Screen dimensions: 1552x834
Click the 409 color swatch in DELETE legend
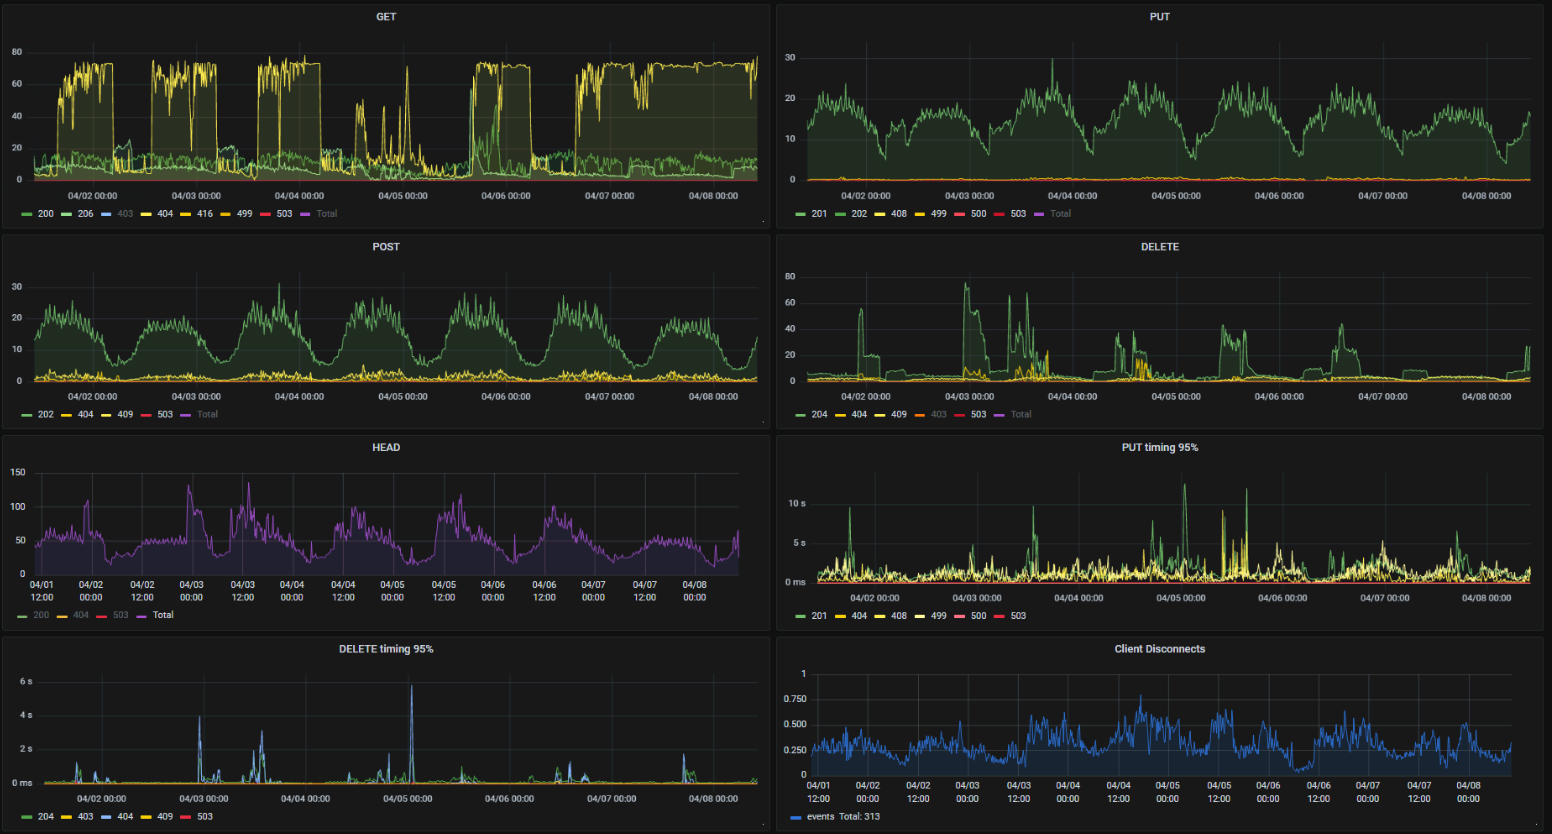pyautogui.click(x=880, y=415)
